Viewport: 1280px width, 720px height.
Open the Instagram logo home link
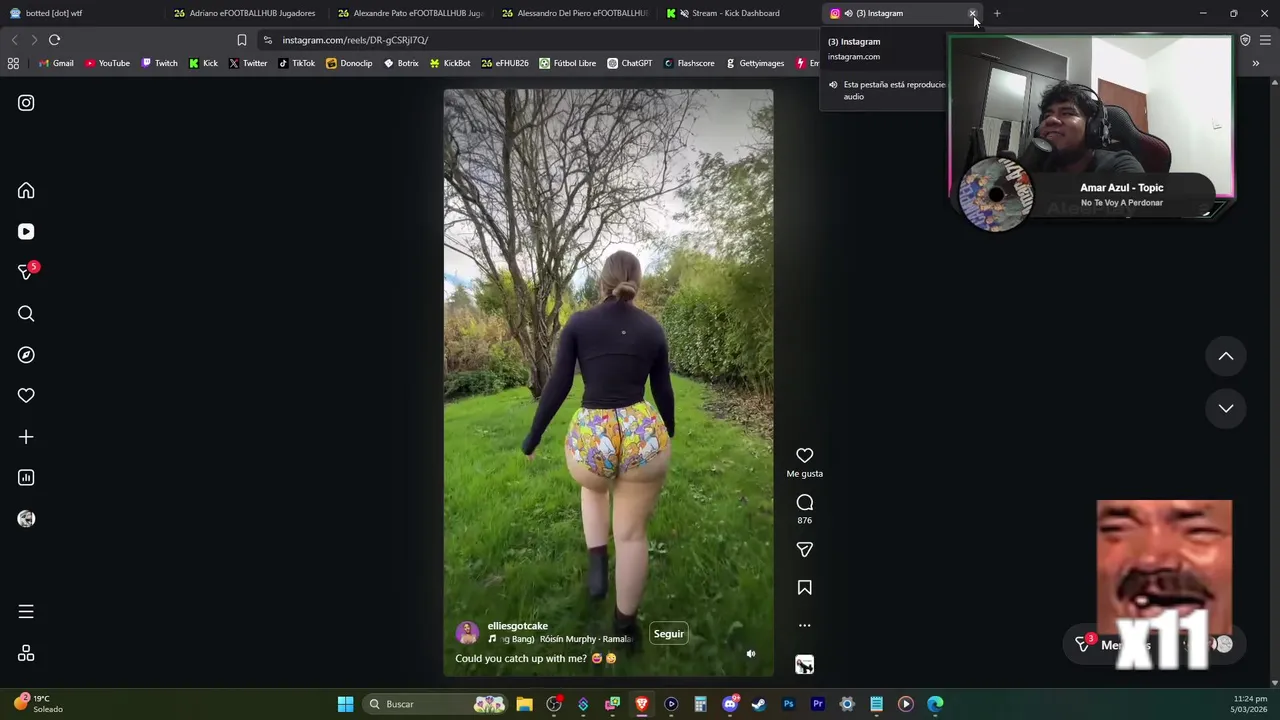tap(26, 103)
